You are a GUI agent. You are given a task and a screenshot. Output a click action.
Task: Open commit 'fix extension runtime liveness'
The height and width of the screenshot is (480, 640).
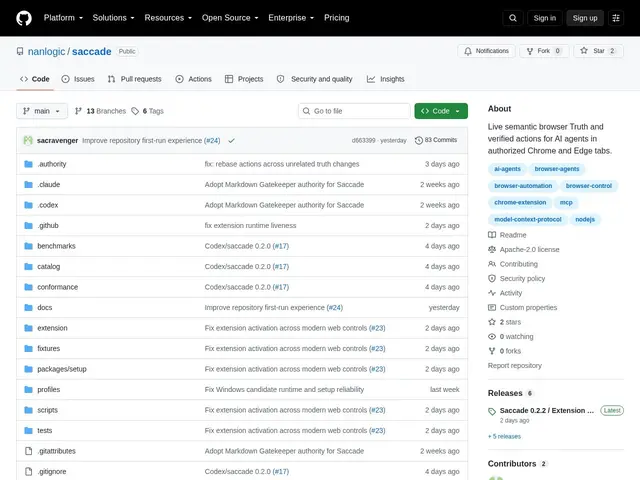(x=250, y=226)
